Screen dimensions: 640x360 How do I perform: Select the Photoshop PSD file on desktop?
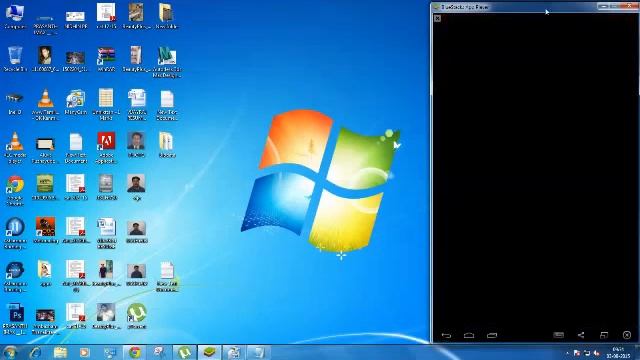[x=16, y=319]
